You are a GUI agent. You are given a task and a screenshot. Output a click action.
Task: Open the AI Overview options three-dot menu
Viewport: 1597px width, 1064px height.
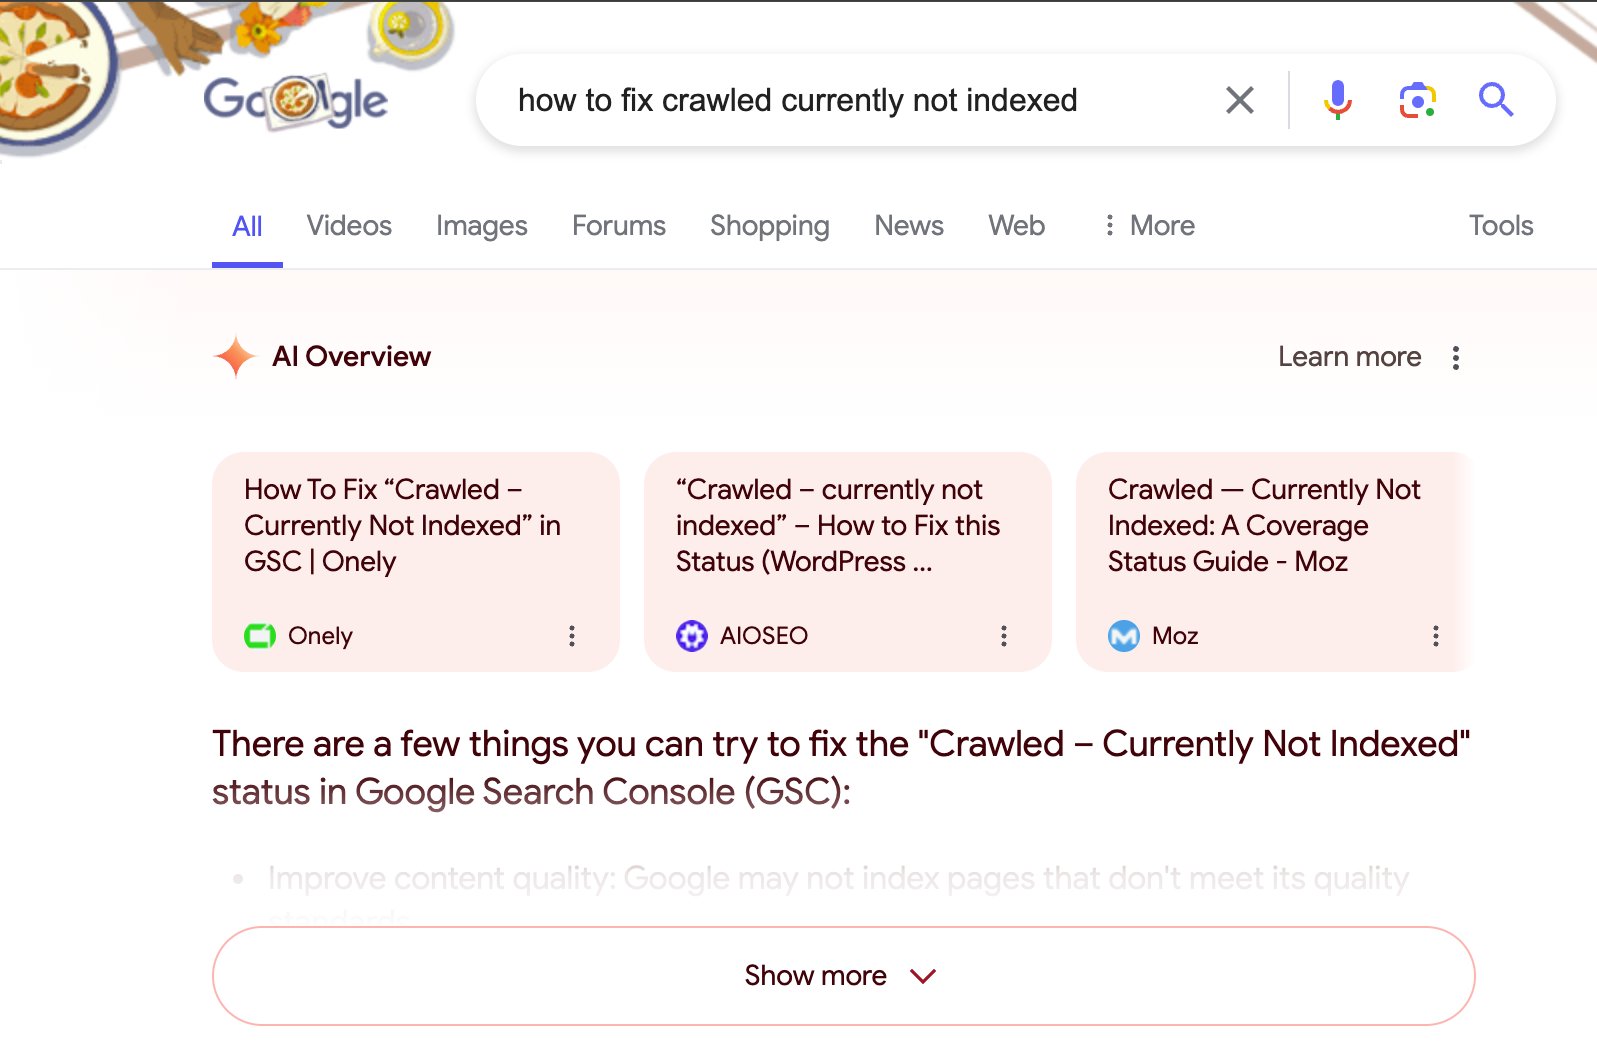[x=1456, y=356]
